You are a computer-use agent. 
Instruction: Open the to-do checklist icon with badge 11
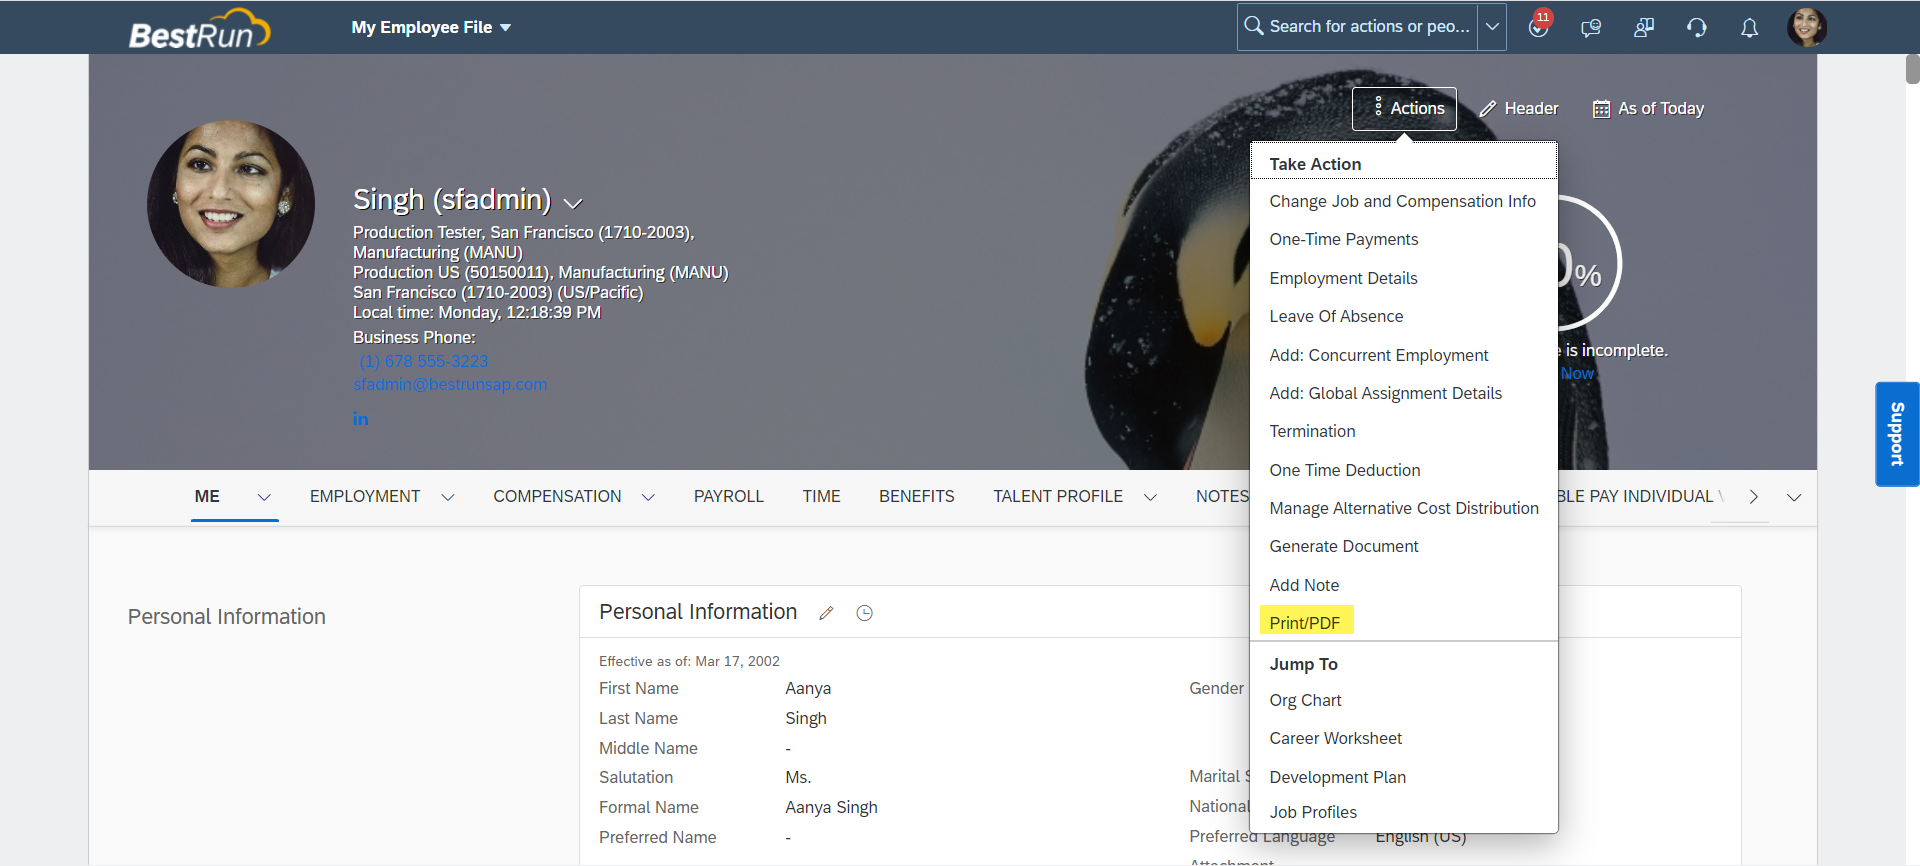pyautogui.click(x=1539, y=26)
